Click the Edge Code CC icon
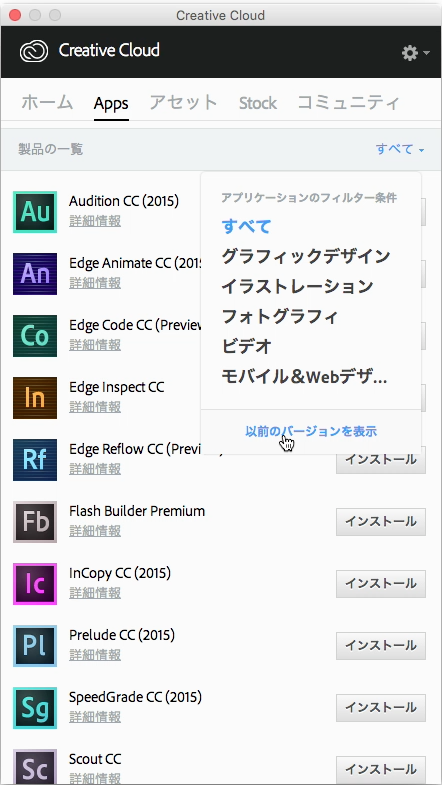 point(35,336)
